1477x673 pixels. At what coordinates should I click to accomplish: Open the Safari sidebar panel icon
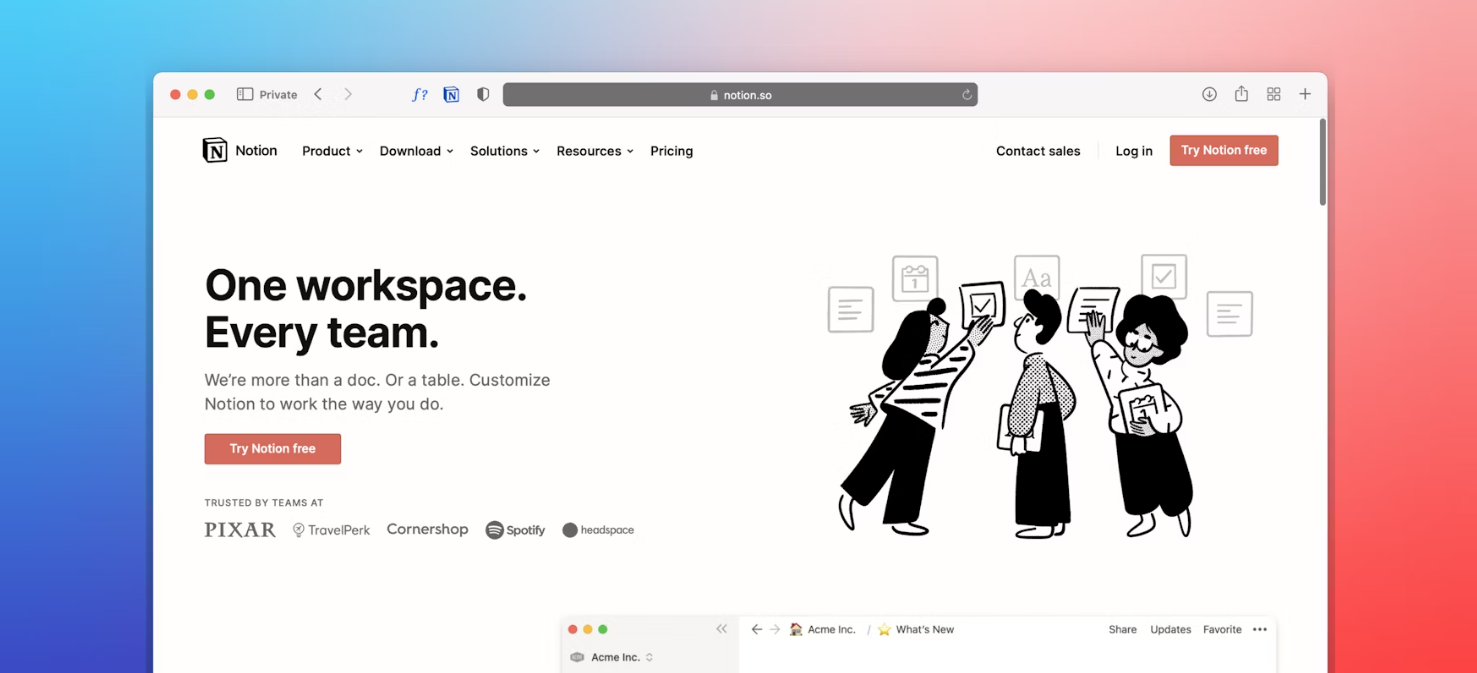tap(245, 94)
